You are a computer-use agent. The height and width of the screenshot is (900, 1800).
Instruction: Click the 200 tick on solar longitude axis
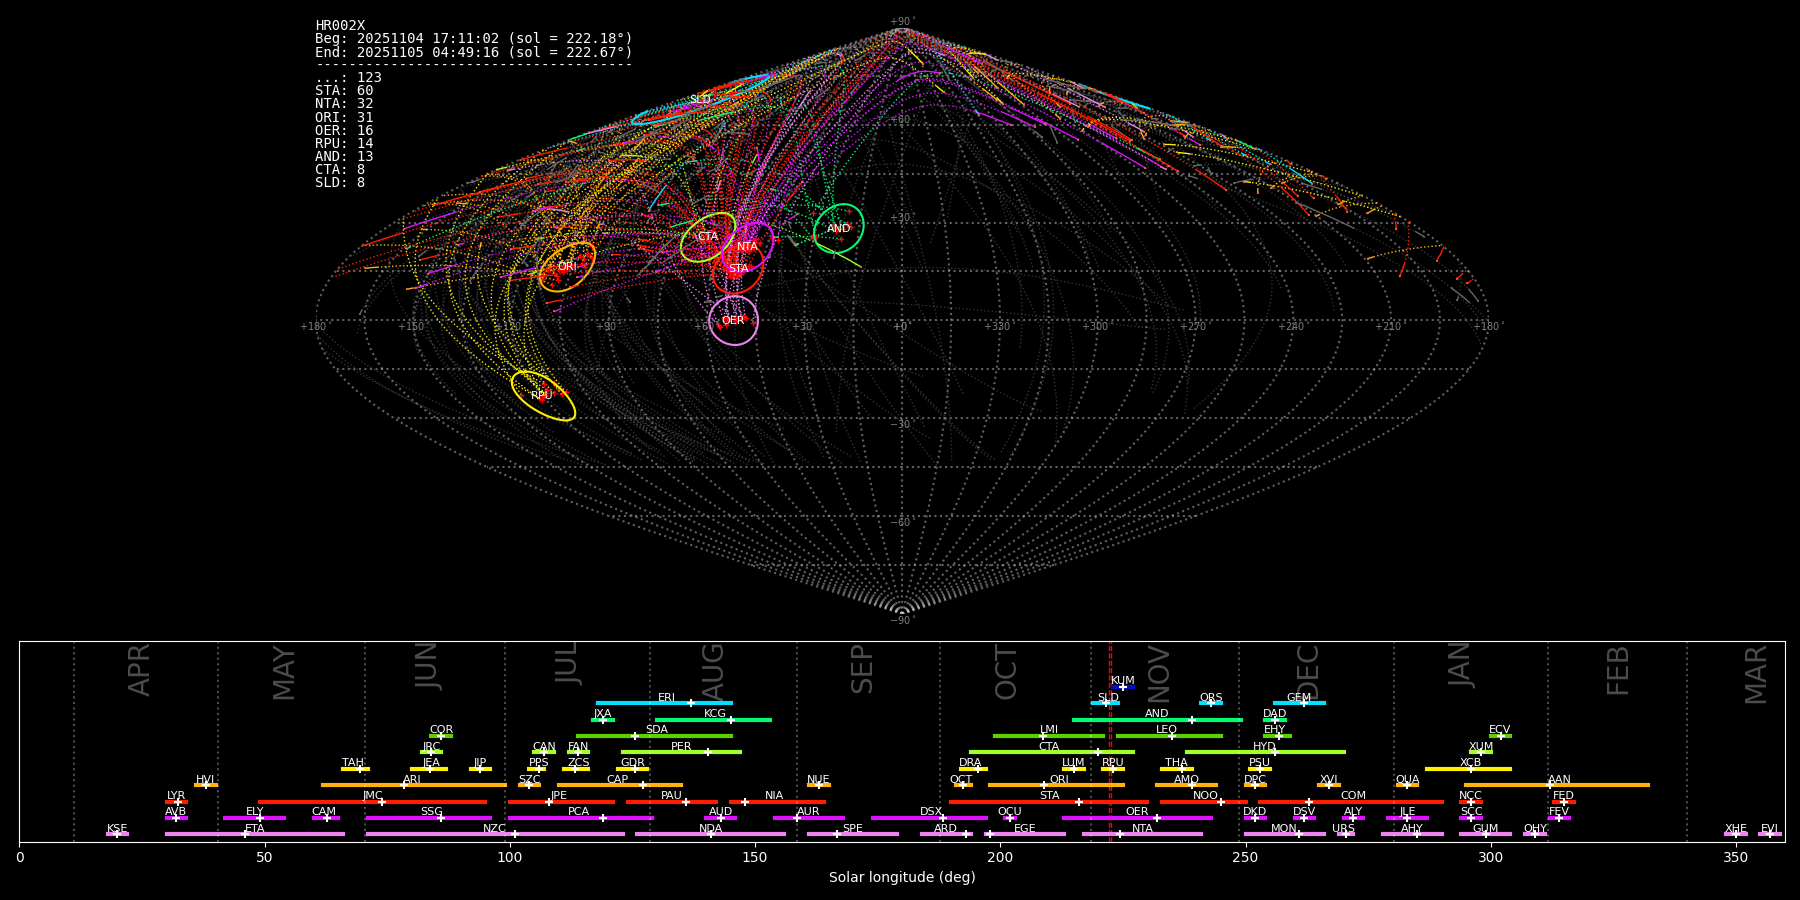(1000, 857)
